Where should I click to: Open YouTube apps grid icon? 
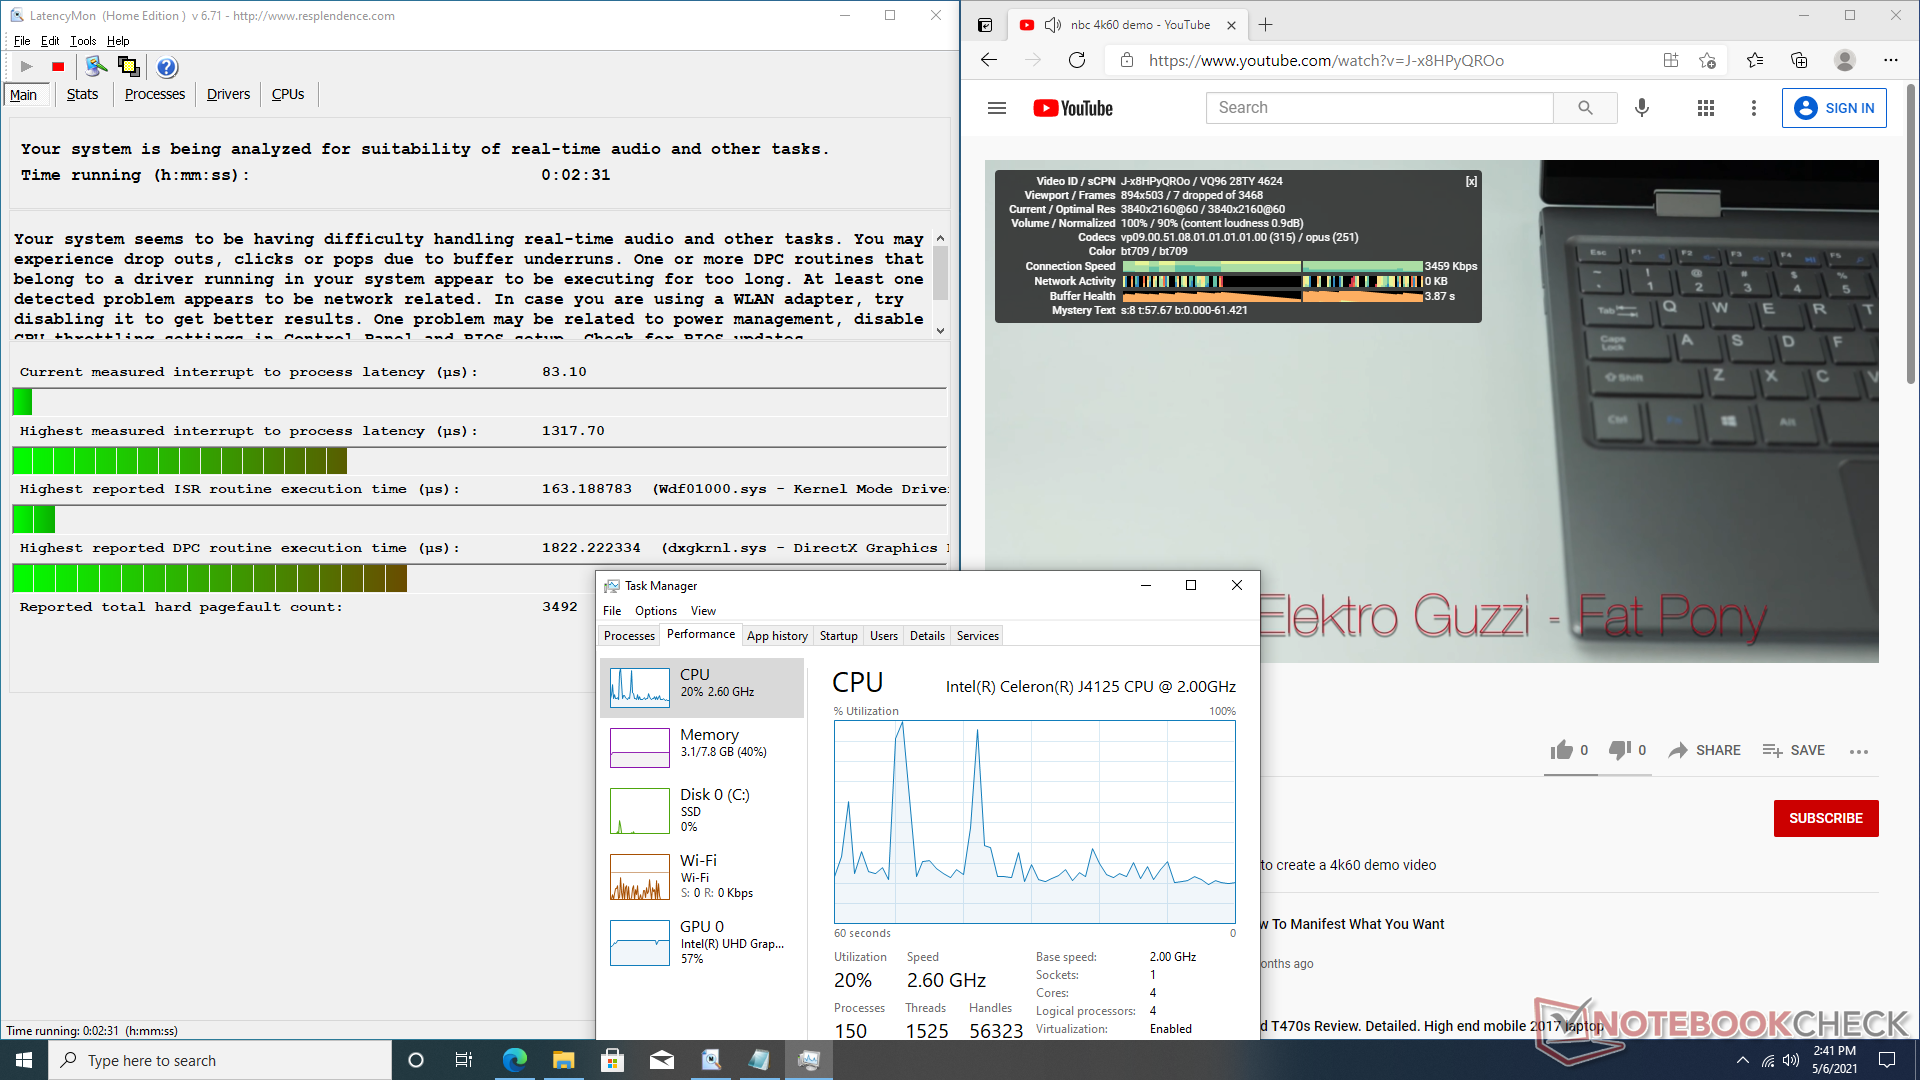point(1706,108)
